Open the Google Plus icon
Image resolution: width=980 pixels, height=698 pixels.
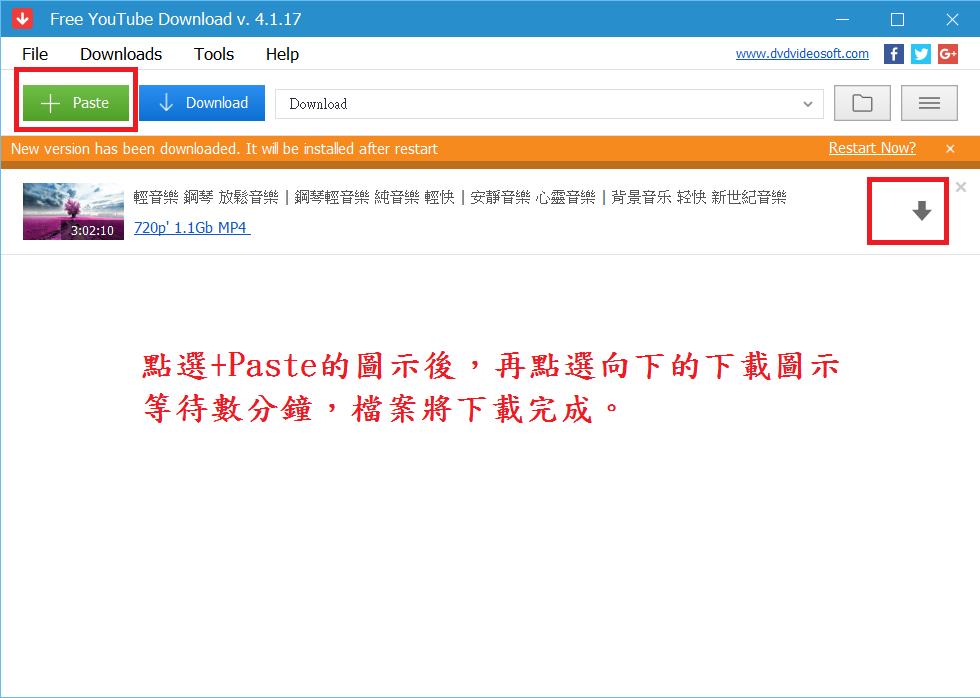(948, 54)
